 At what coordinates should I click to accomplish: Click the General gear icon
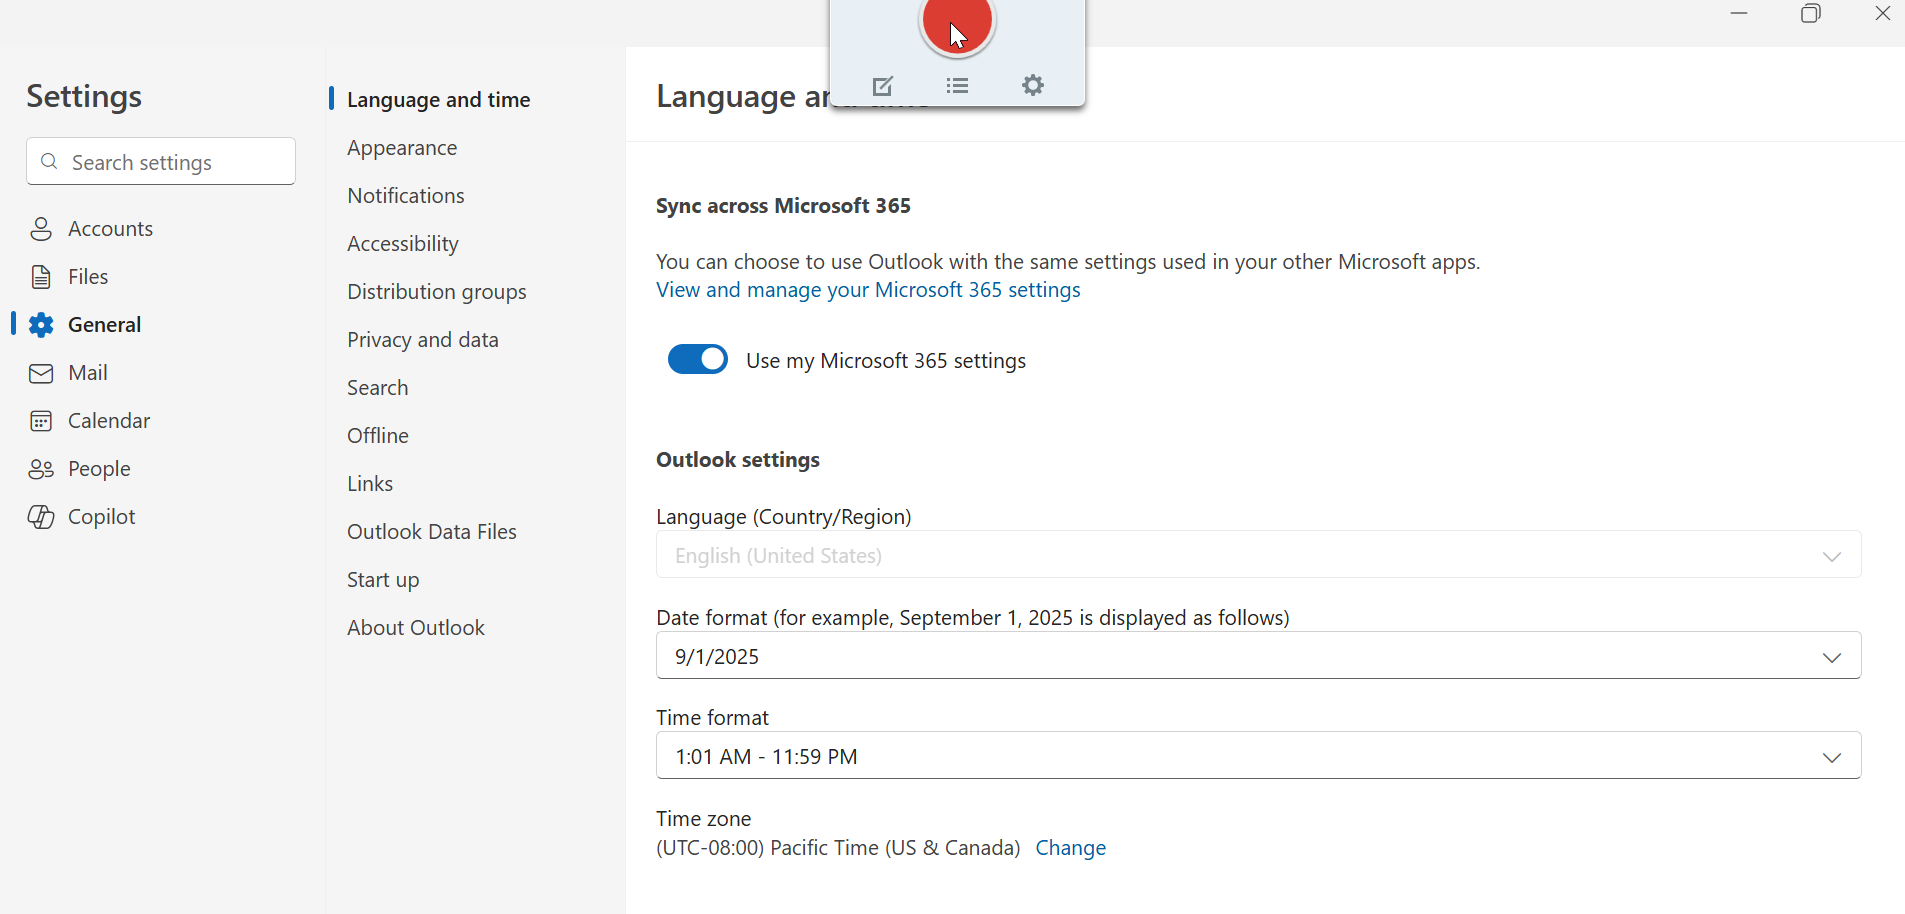click(x=41, y=325)
